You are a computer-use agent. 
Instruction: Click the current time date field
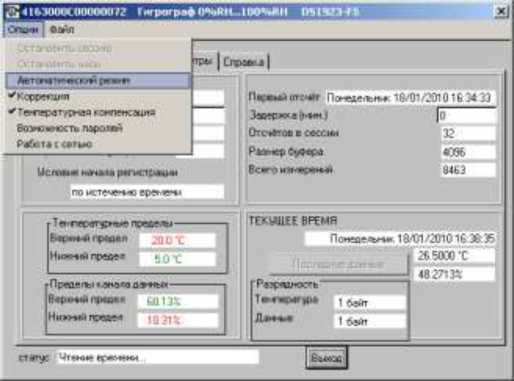point(400,239)
